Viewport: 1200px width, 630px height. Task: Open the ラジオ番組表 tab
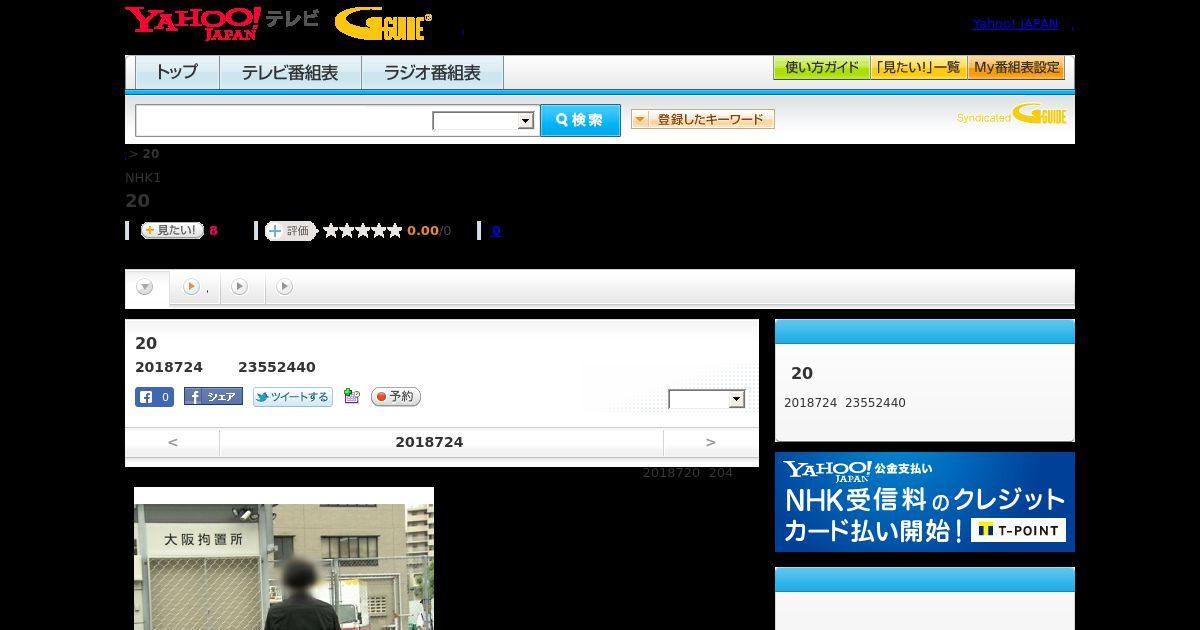coord(432,72)
